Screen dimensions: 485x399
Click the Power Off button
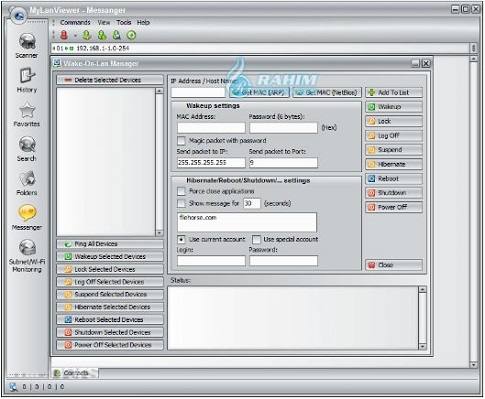(x=394, y=207)
